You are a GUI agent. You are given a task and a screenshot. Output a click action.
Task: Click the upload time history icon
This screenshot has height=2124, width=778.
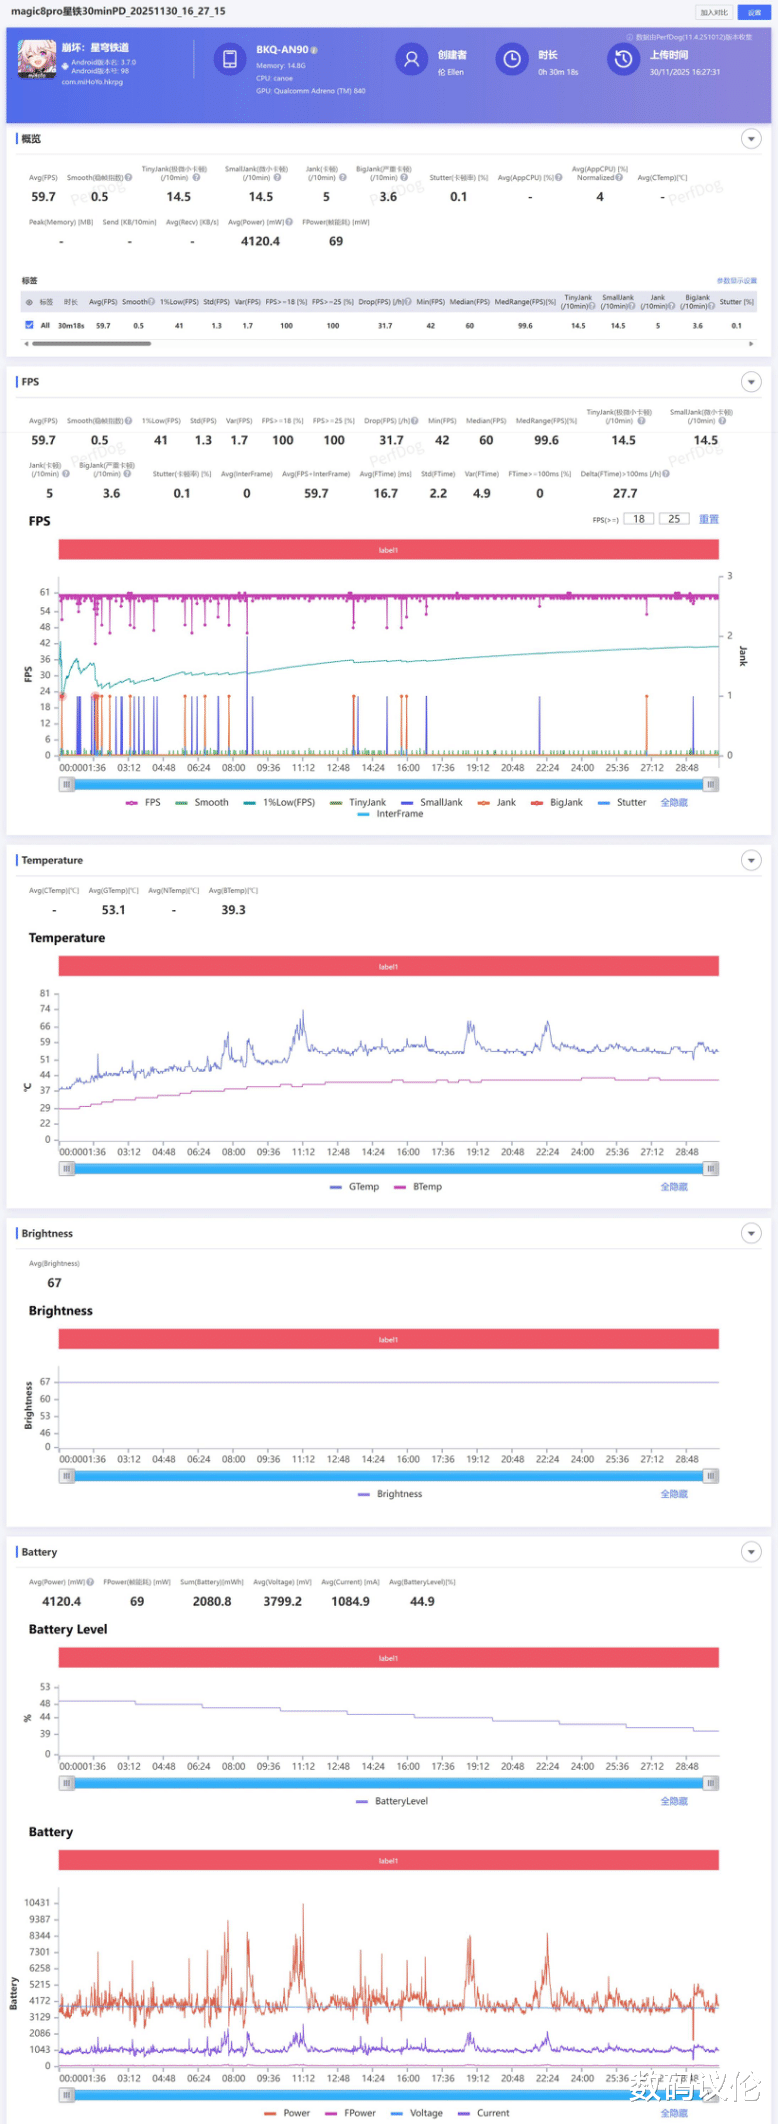623,59
